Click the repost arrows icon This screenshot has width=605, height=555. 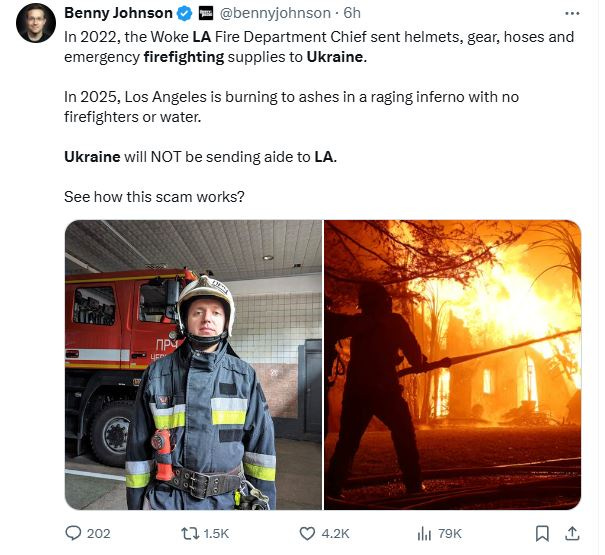(x=190, y=534)
